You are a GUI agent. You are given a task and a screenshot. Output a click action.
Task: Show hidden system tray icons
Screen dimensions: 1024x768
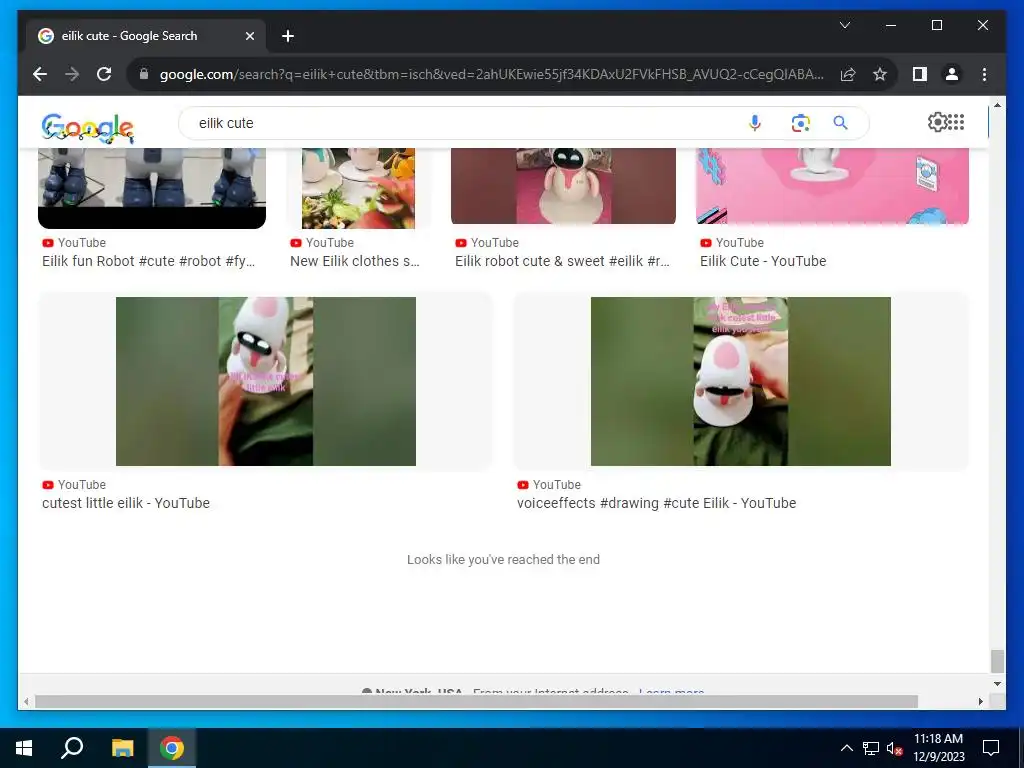pyautogui.click(x=846, y=748)
